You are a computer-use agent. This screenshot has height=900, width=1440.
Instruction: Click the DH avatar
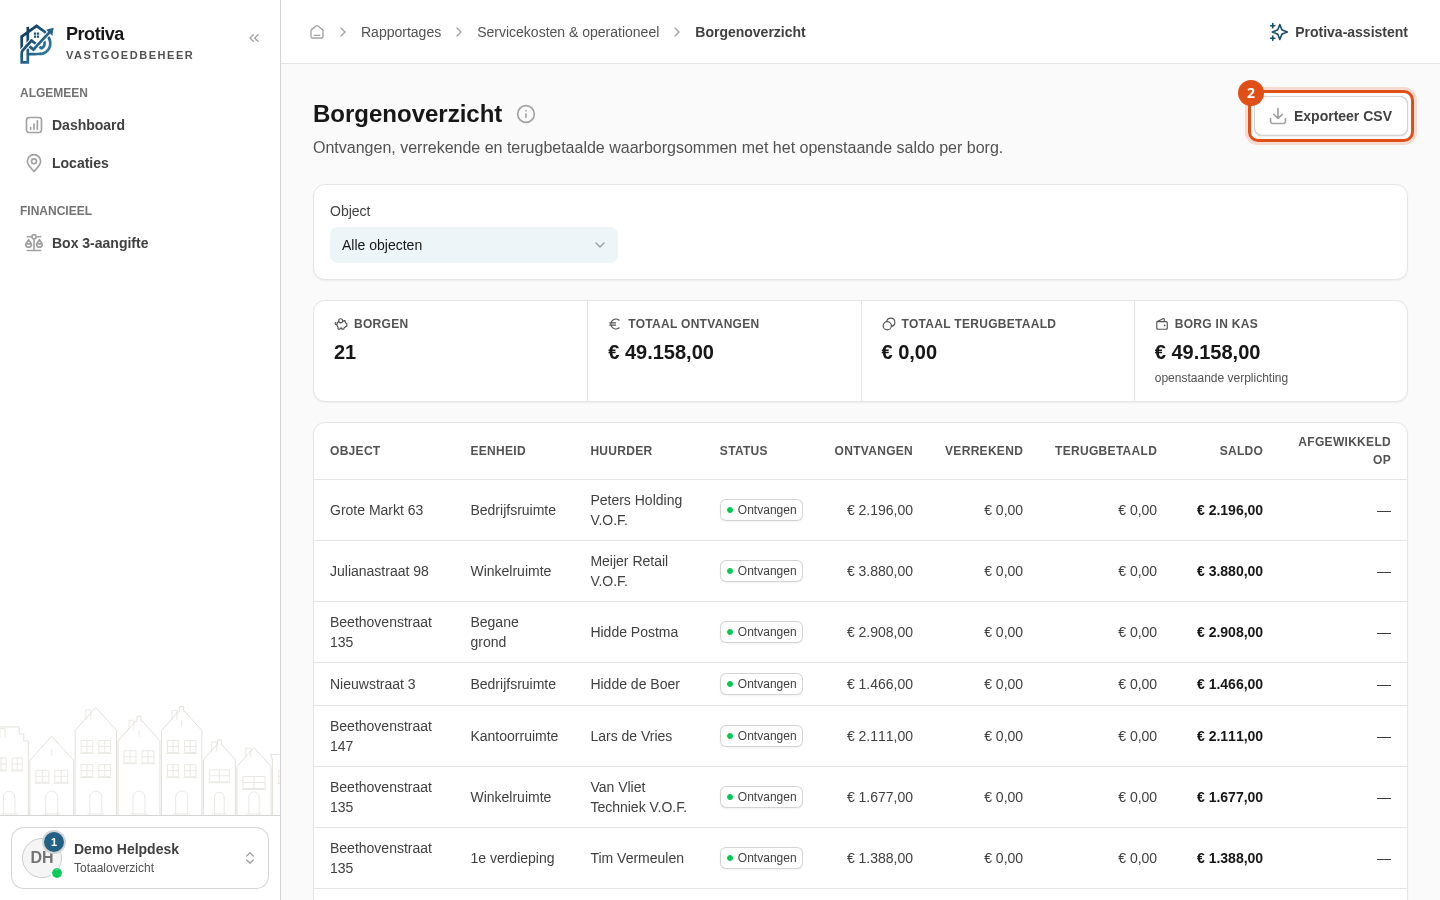42,858
